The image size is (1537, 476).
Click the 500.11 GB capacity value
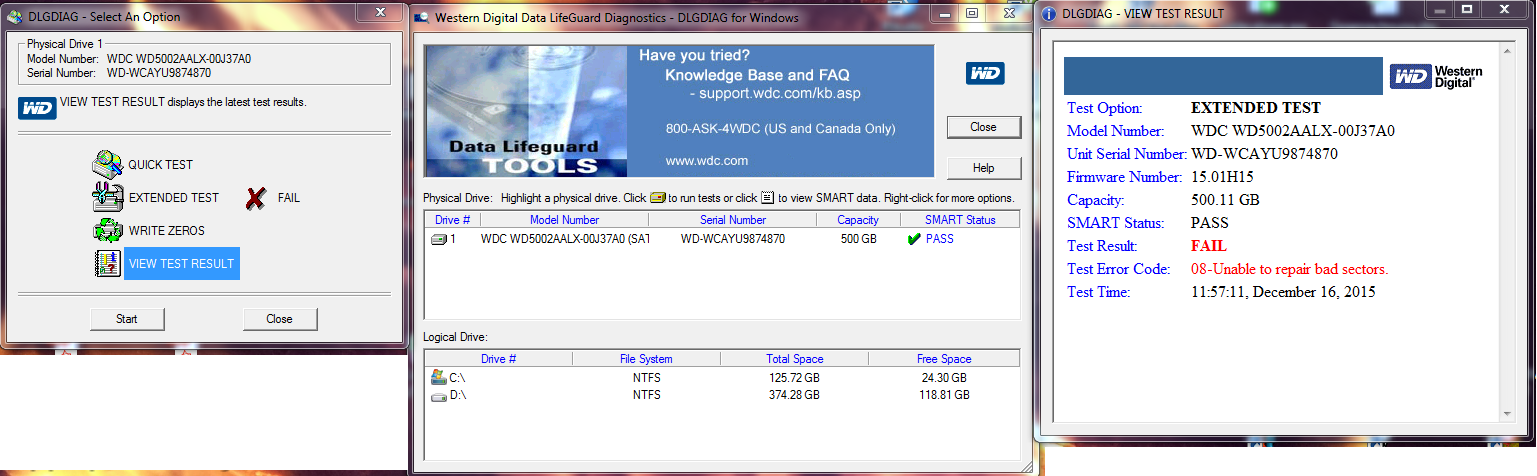[x=1225, y=200]
